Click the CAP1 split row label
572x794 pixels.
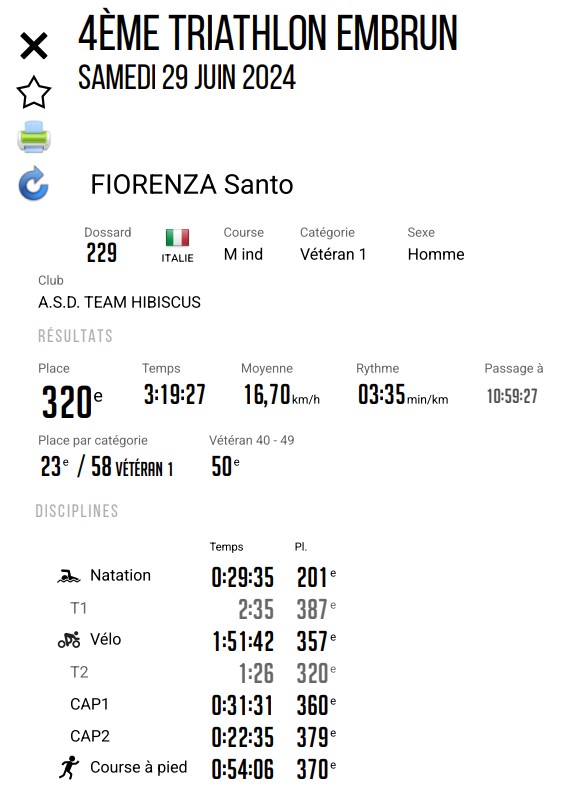pos(90,704)
